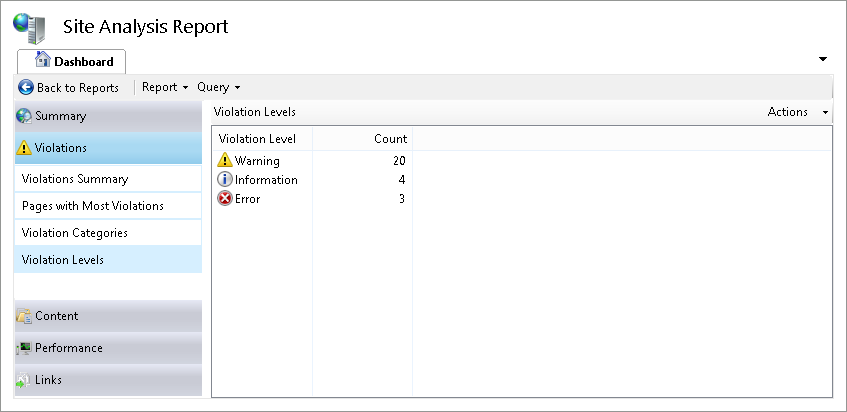
Task: Go to Pages with Most Violations
Action: pos(93,206)
